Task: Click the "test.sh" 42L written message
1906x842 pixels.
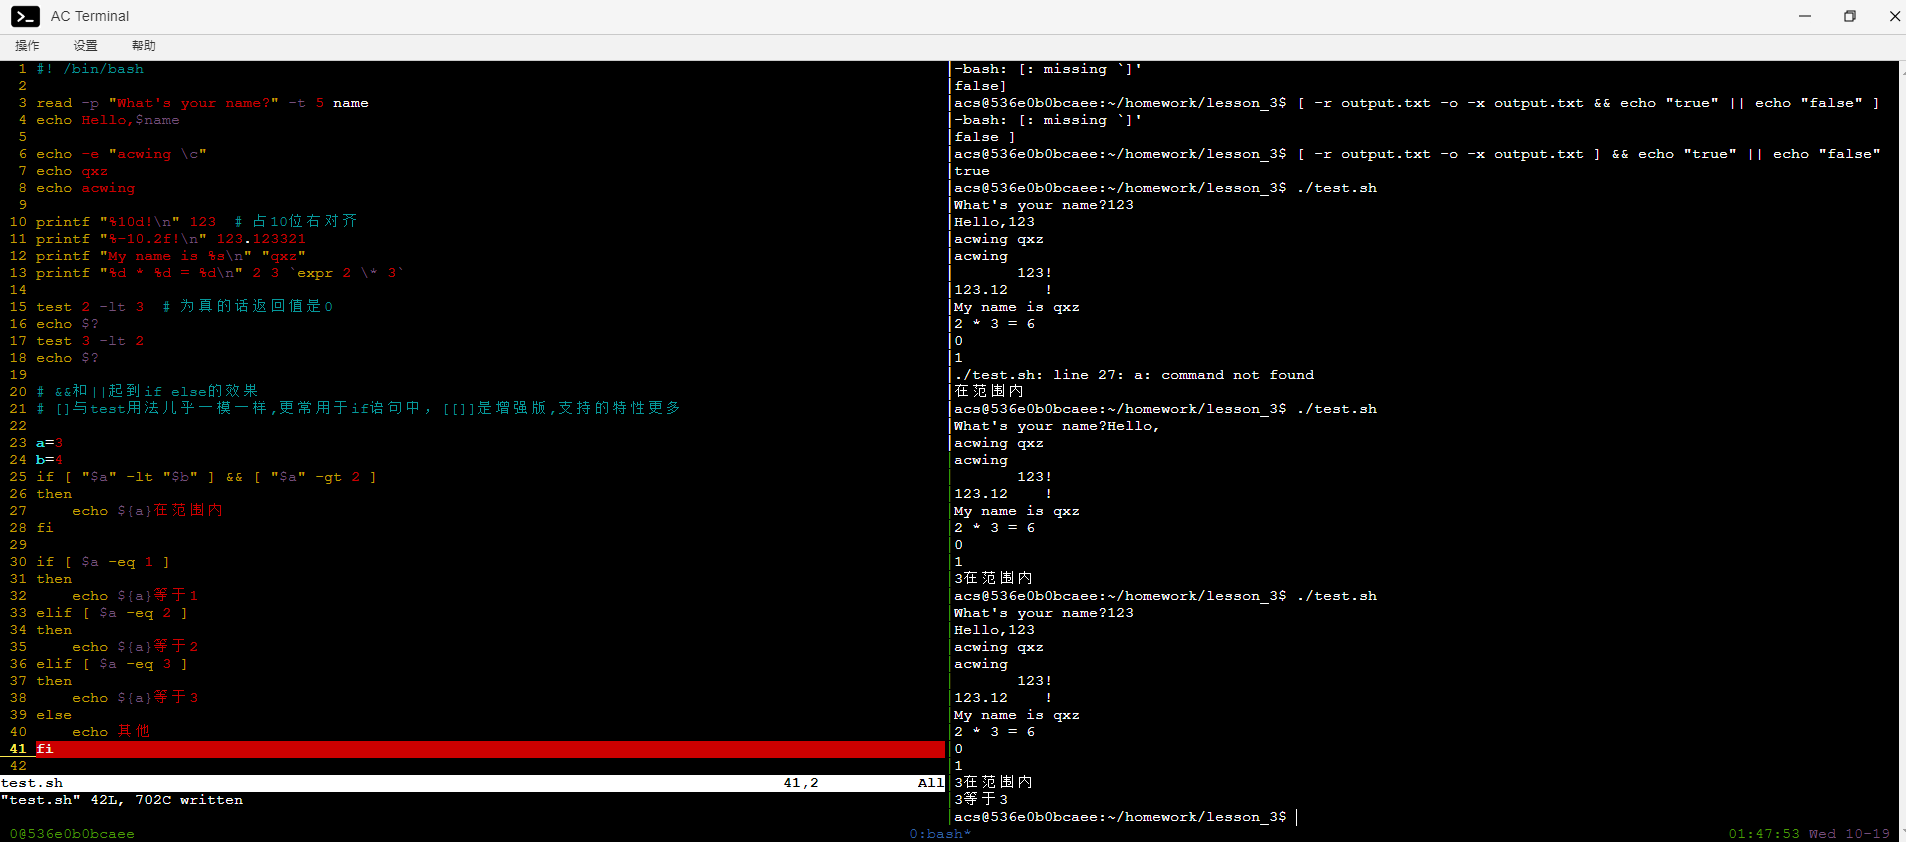Action: pos(122,800)
